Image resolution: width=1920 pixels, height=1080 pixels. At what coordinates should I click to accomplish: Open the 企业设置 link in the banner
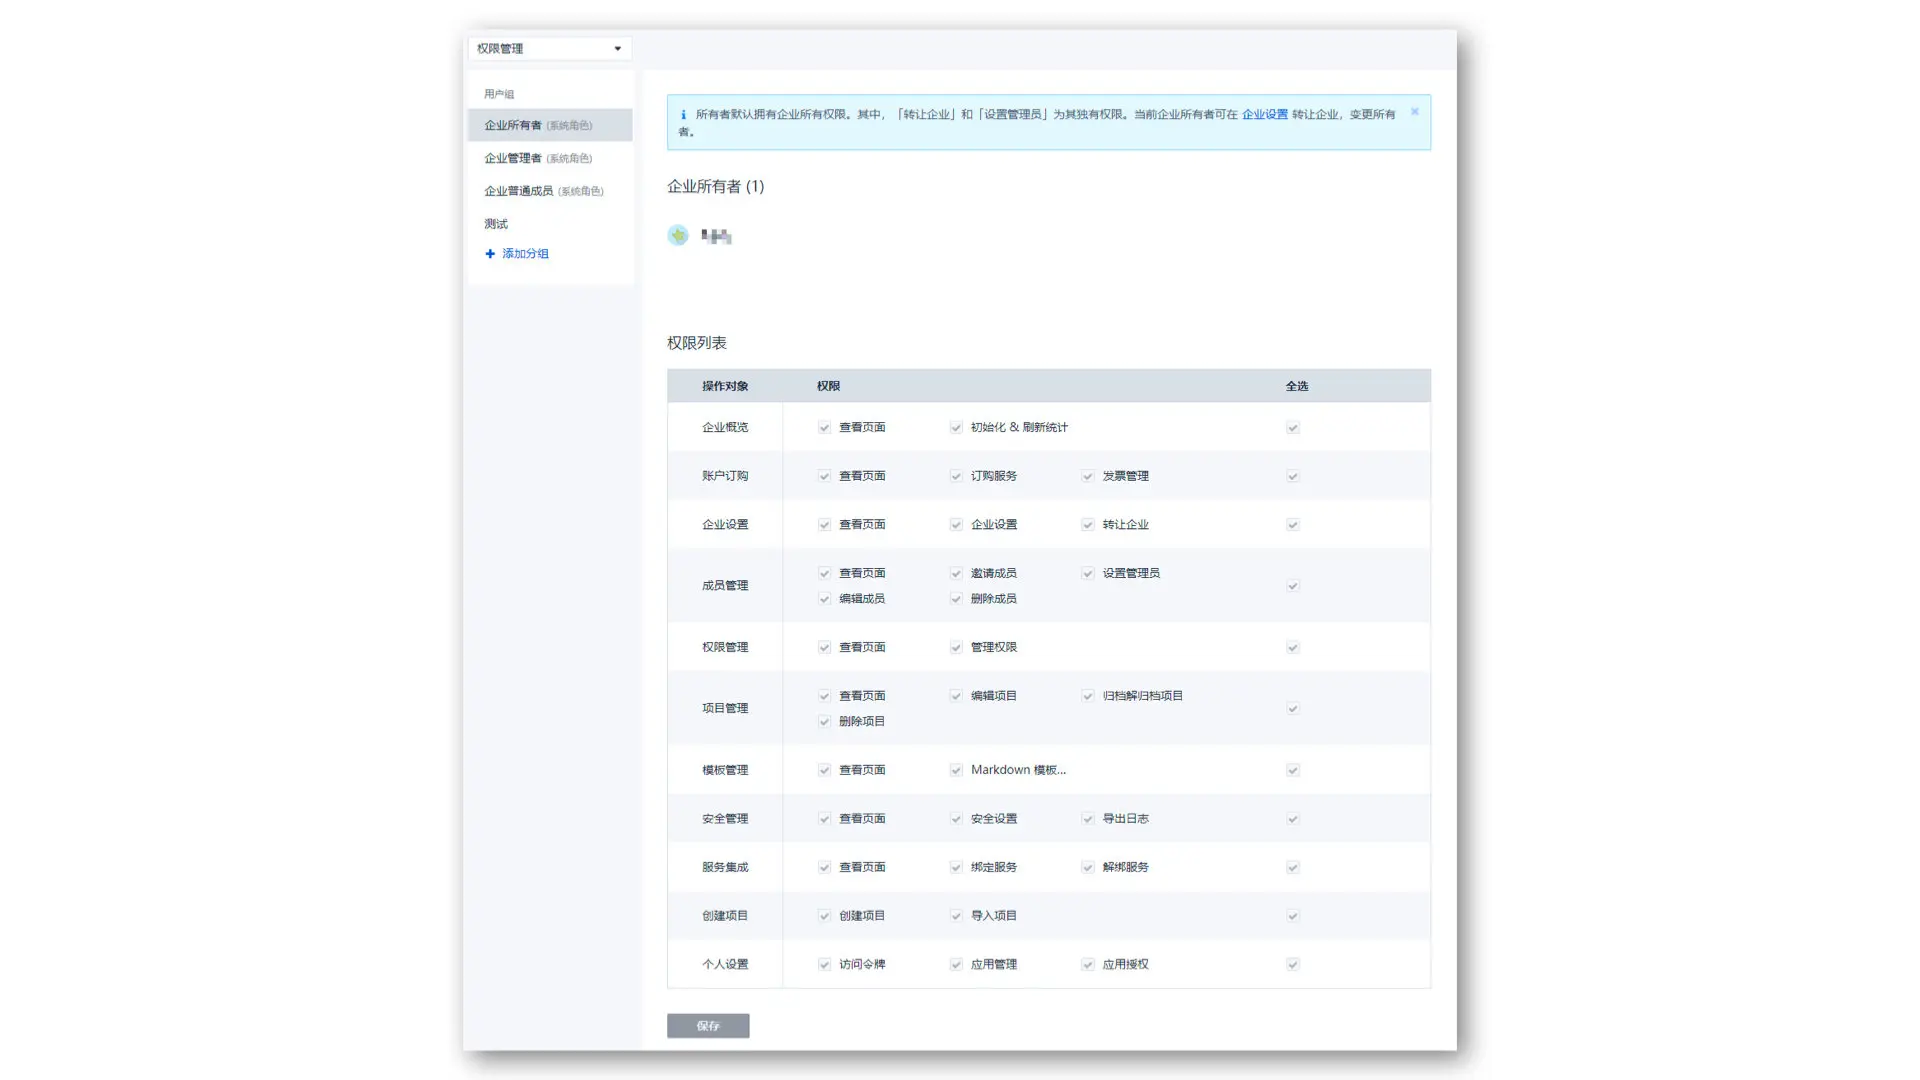(x=1264, y=115)
